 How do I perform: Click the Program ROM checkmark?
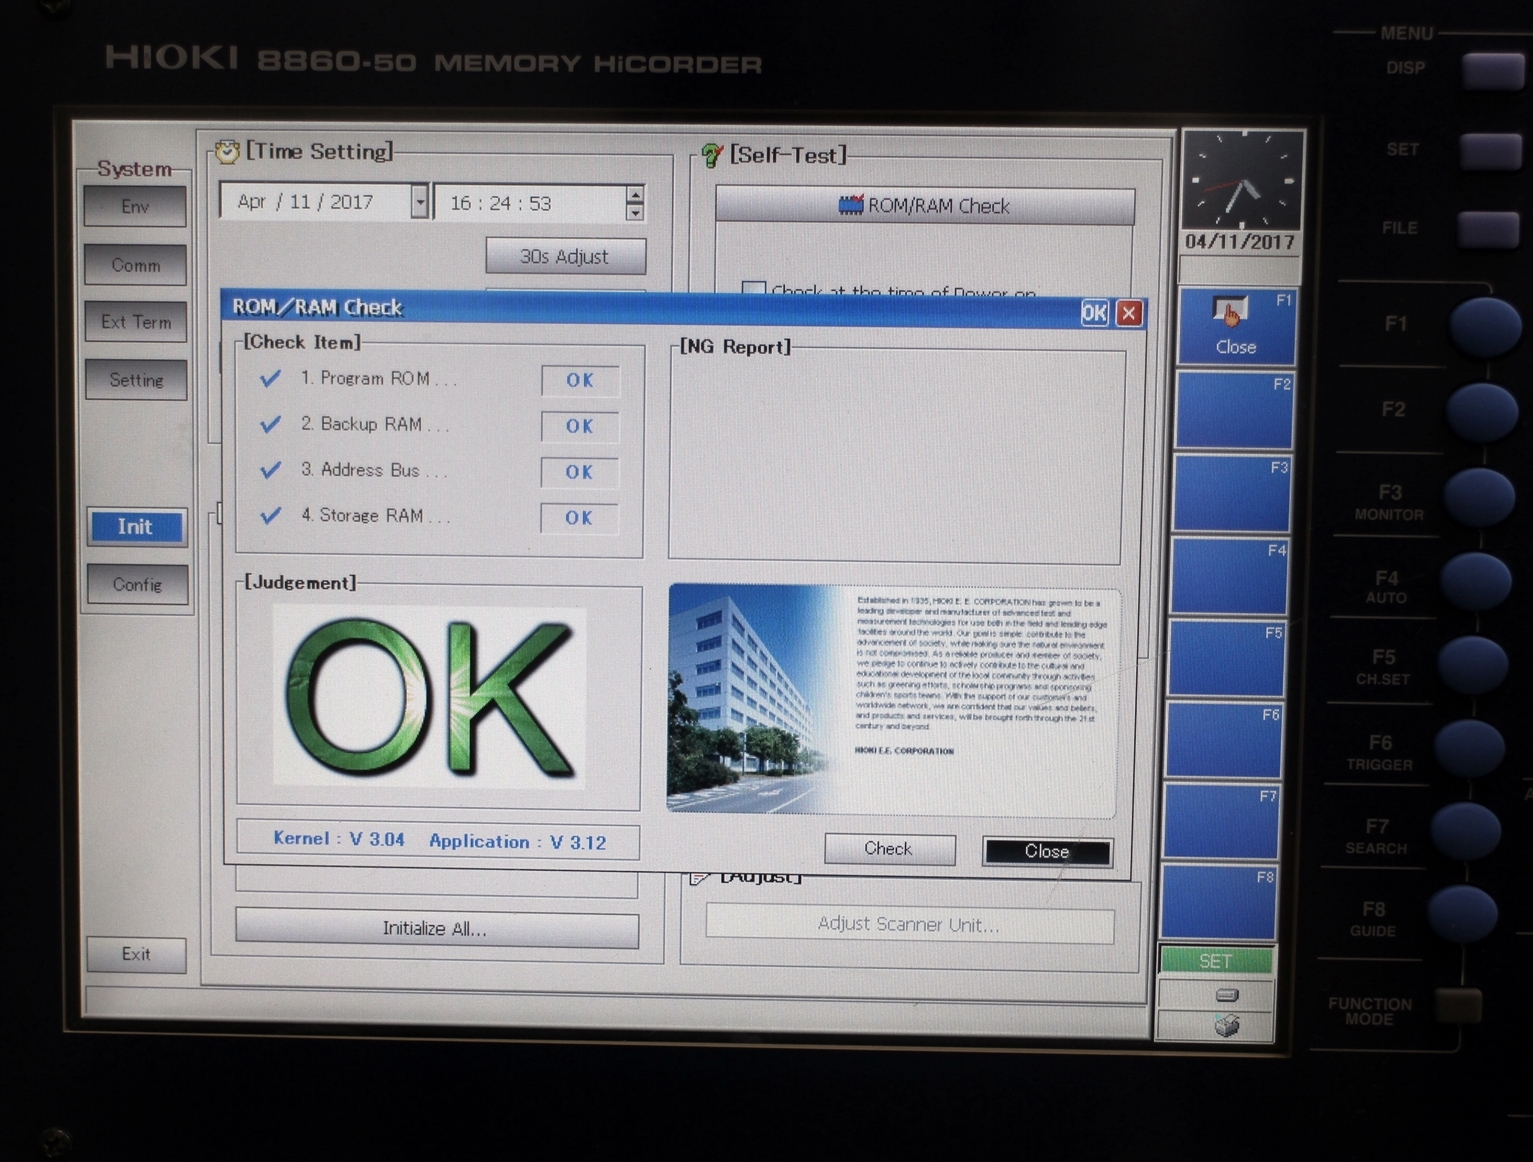pyautogui.click(x=270, y=378)
